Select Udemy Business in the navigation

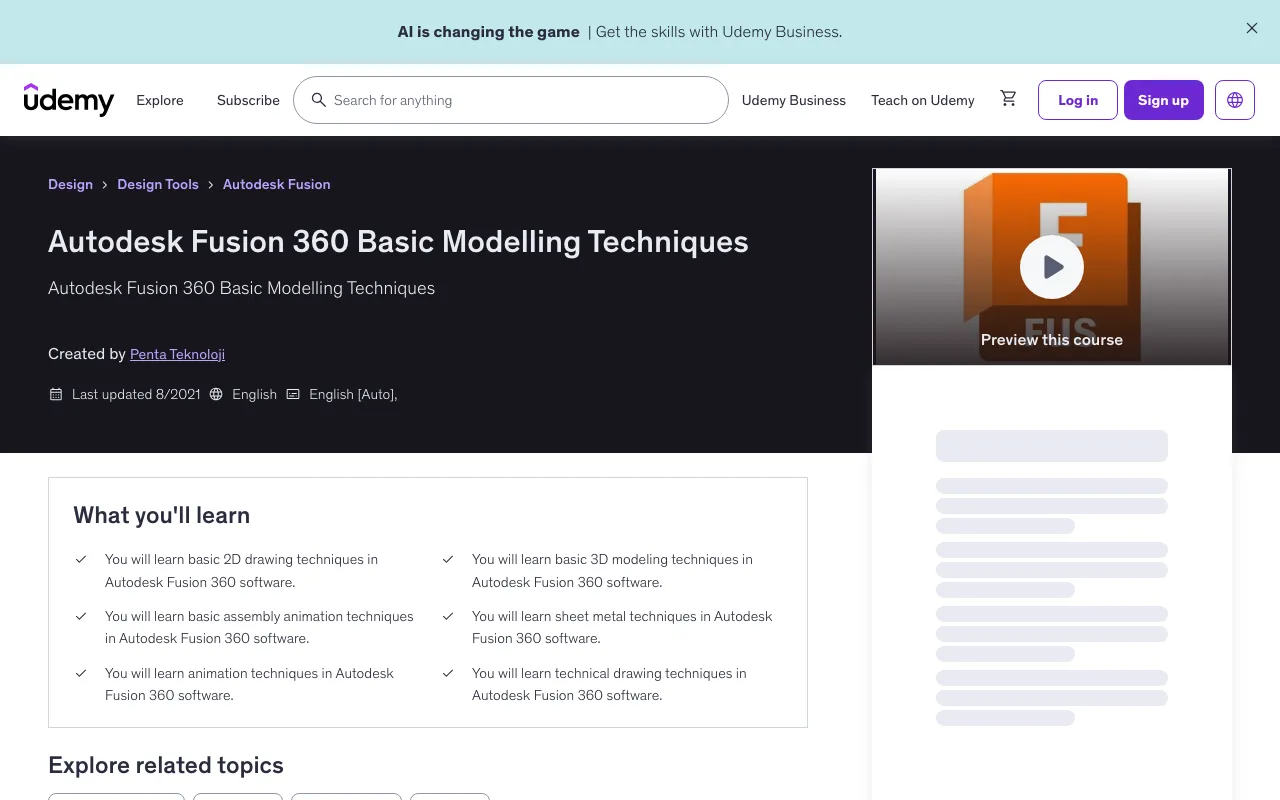(x=793, y=100)
